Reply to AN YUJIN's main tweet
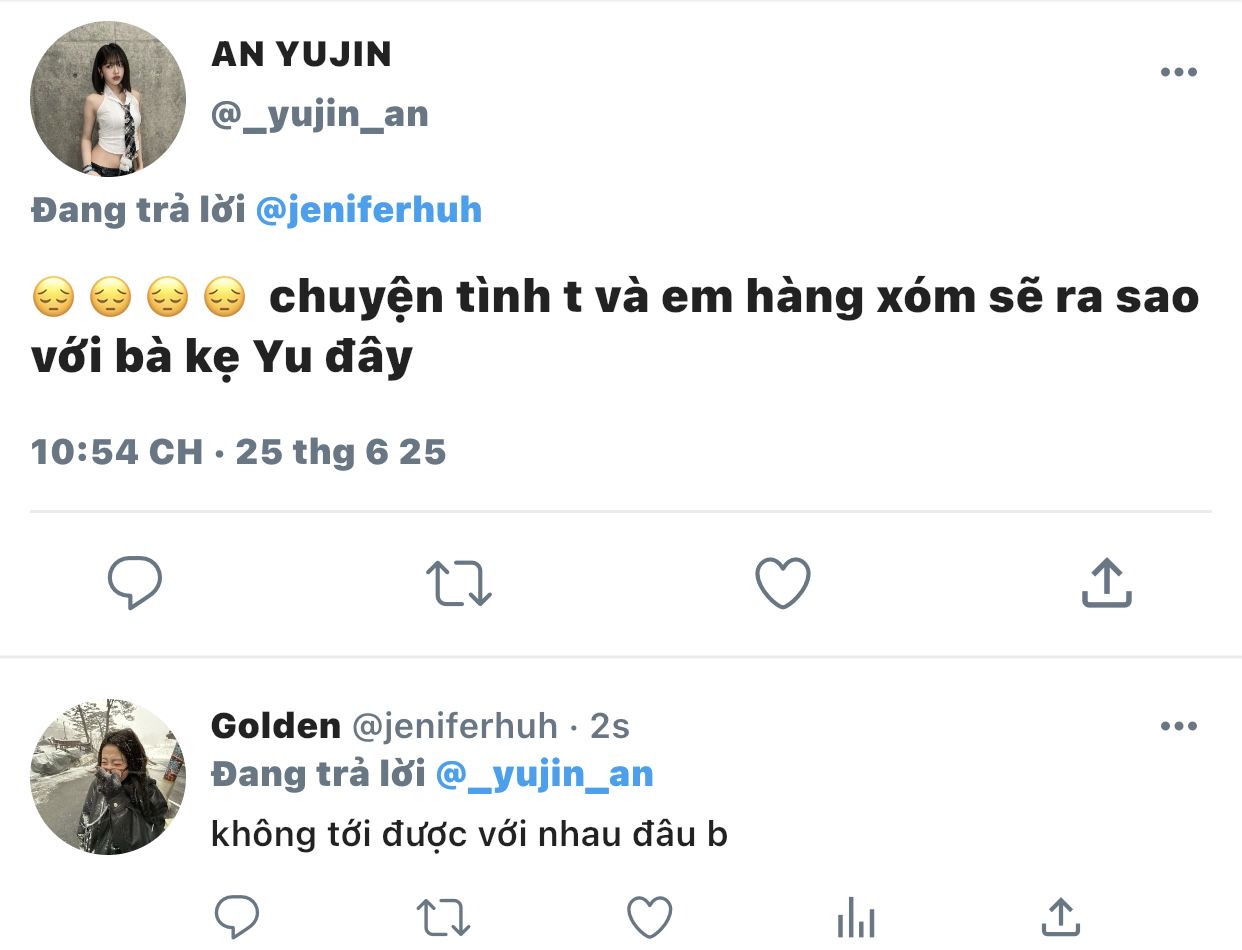Screen dimensions: 1242x950 (x=134, y=583)
